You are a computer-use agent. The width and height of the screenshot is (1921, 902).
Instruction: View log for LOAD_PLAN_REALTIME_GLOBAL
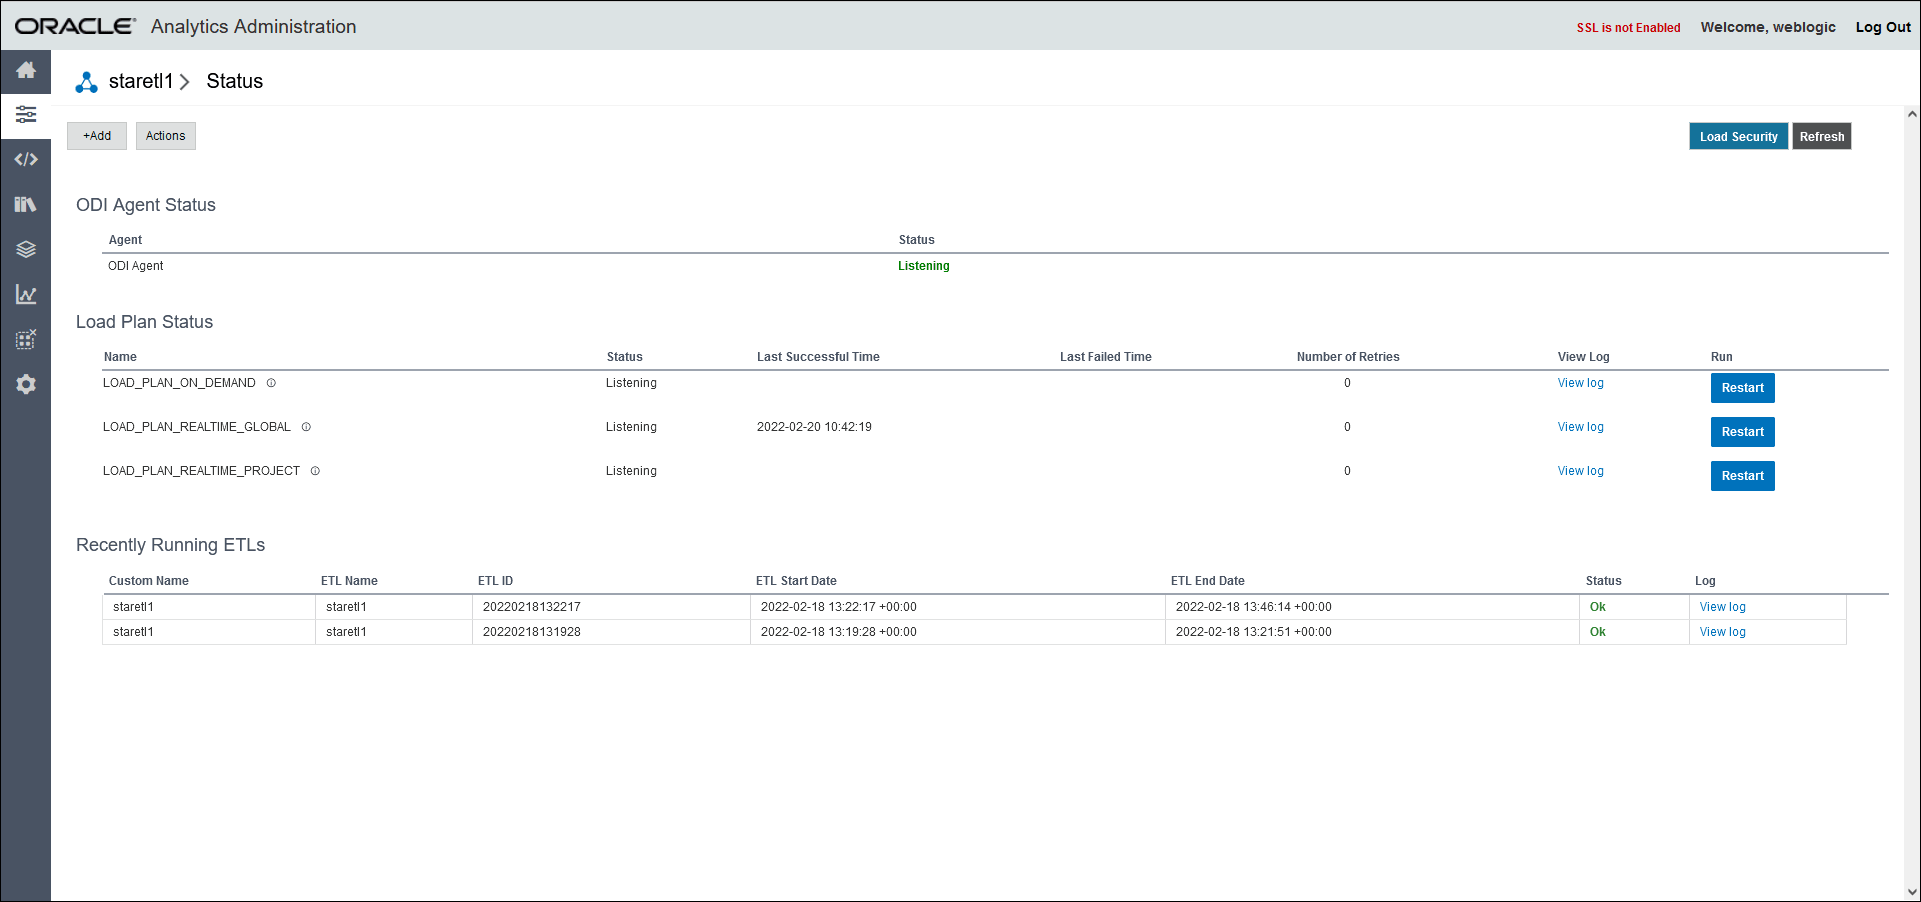[1580, 427]
